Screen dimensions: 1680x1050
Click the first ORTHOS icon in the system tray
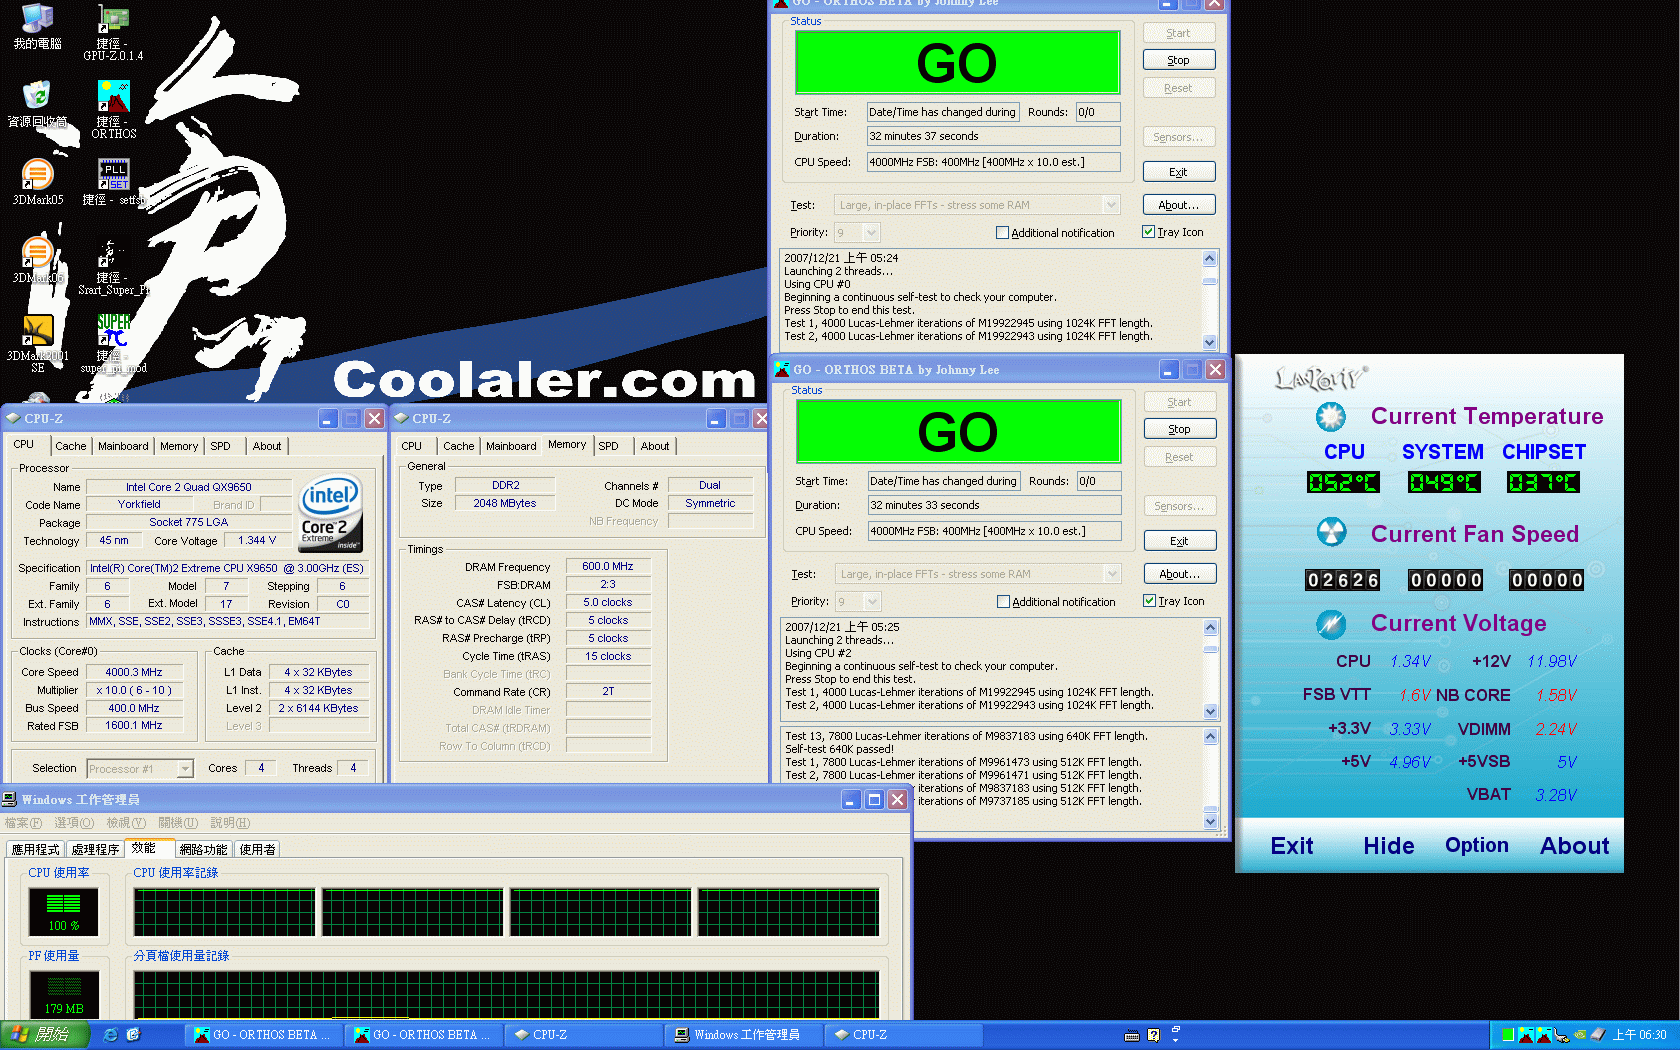(1525, 1035)
